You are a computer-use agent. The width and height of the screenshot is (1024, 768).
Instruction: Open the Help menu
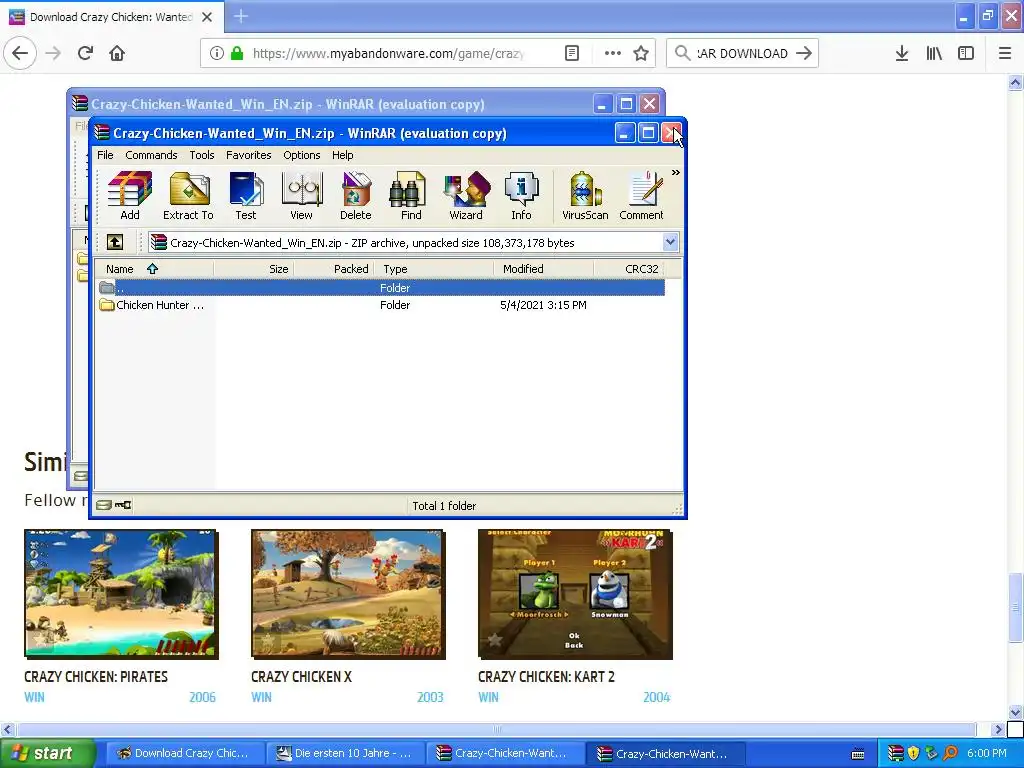coord(342,155)
